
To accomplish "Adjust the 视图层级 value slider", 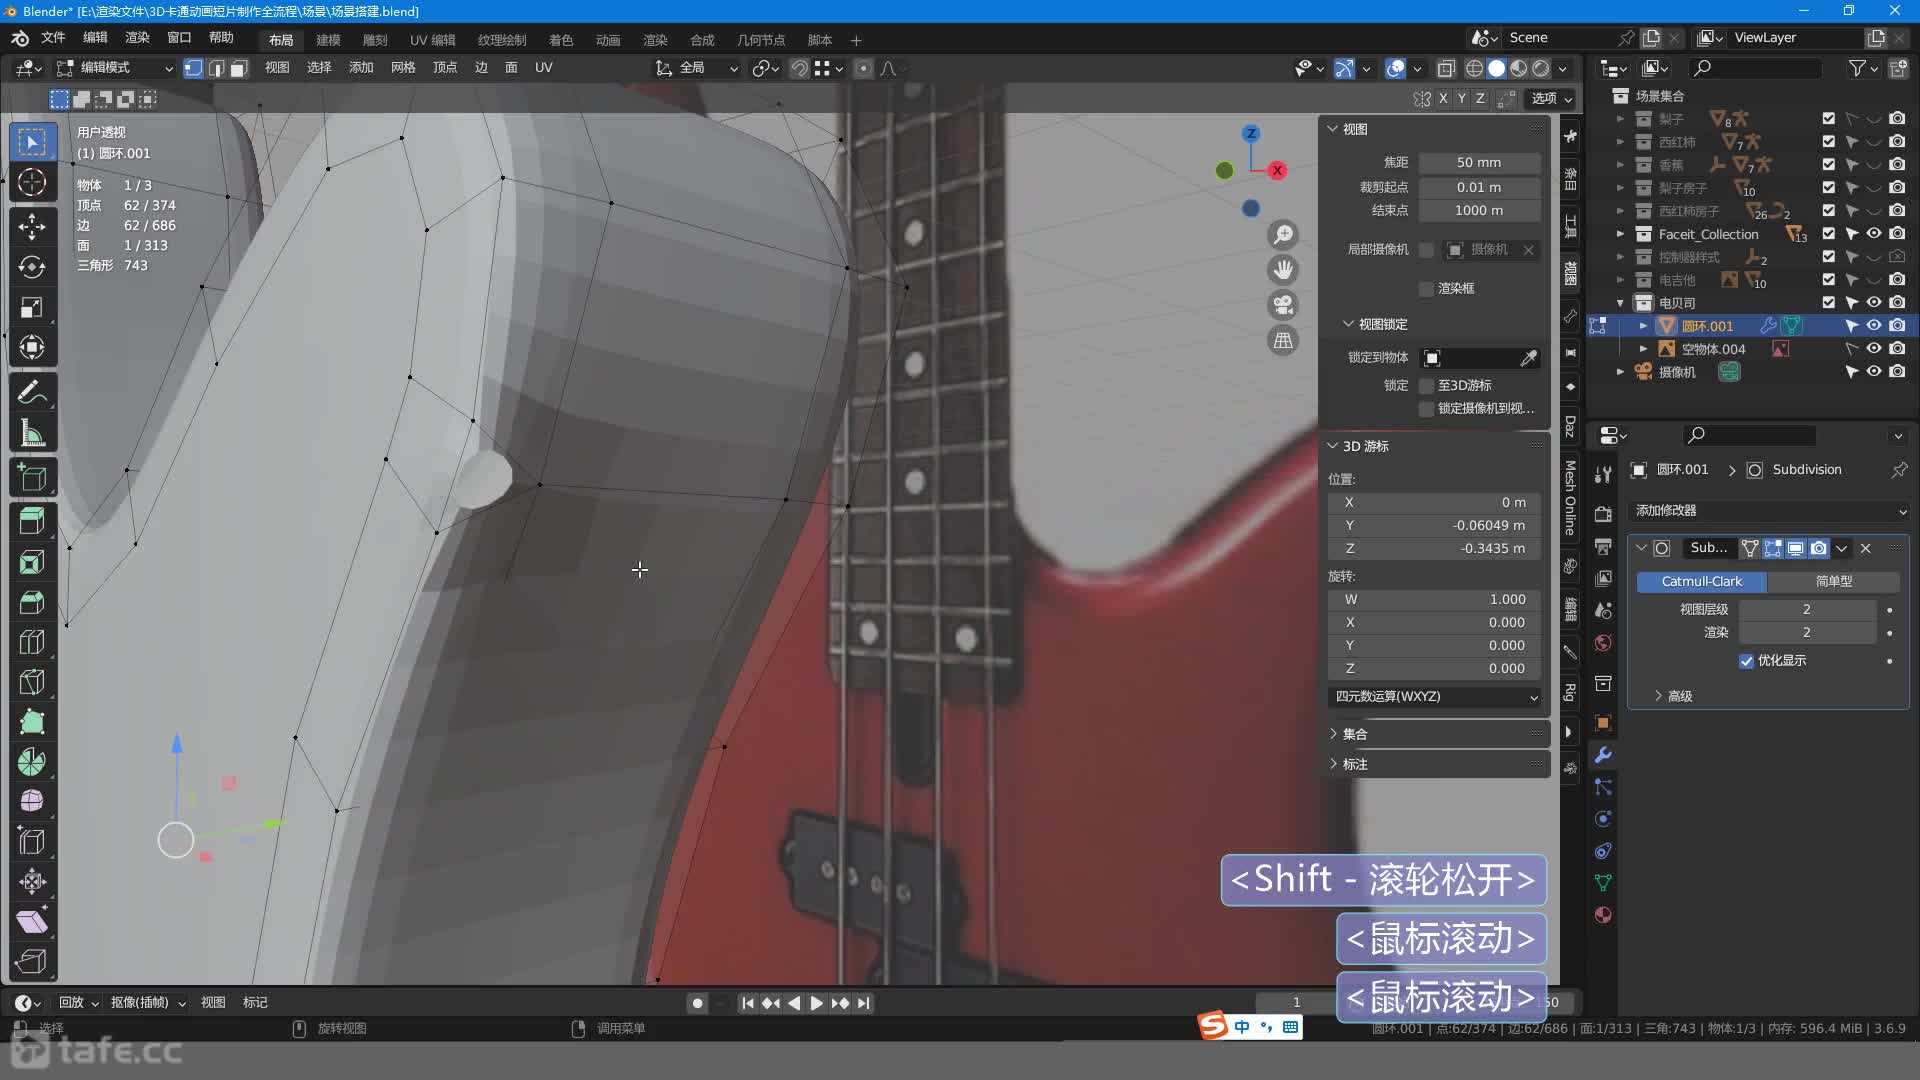I will coord(1806,610).
